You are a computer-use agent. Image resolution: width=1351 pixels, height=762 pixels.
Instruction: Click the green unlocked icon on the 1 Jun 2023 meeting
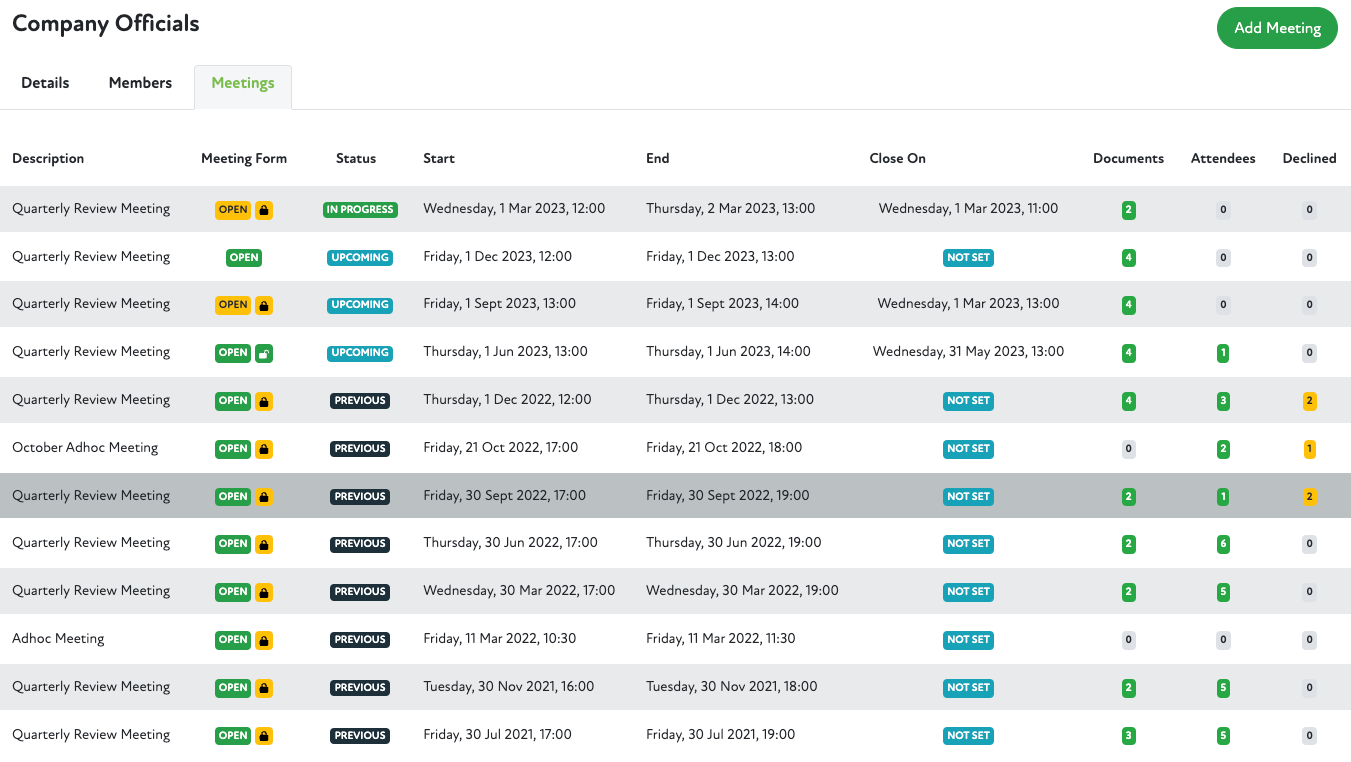pos(264,353)
